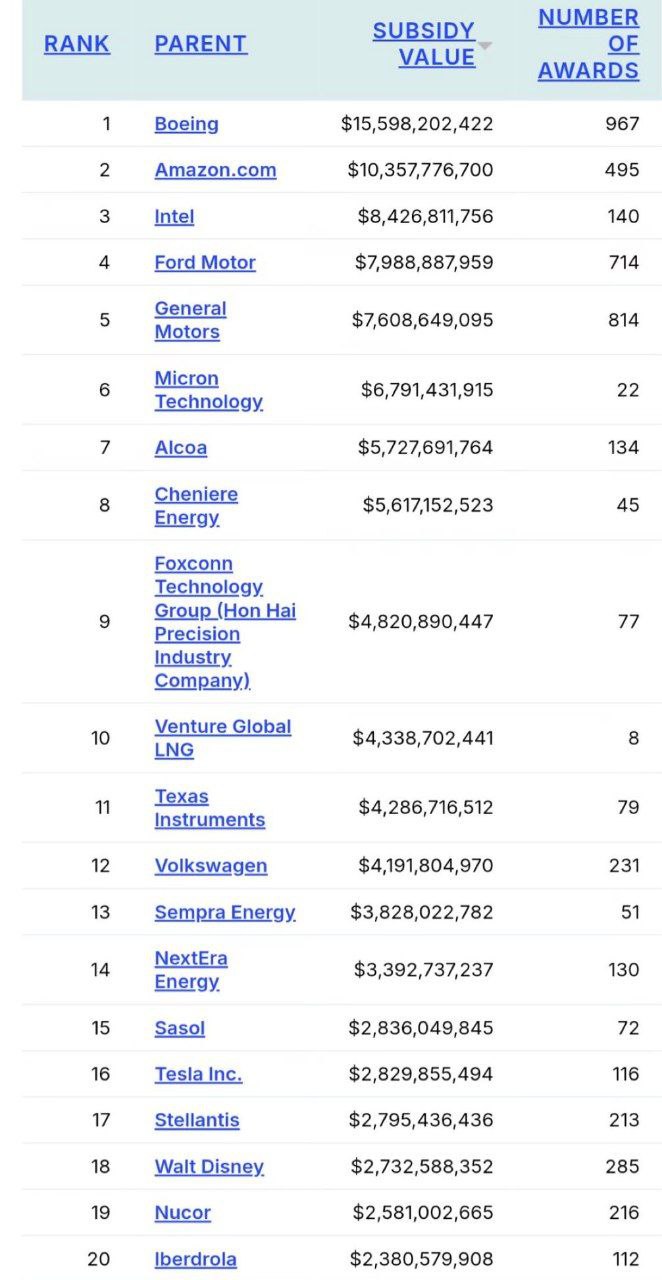Open the Micron Technology link
This screenshot has height=1280, width=662.
(x=208, y=390)
